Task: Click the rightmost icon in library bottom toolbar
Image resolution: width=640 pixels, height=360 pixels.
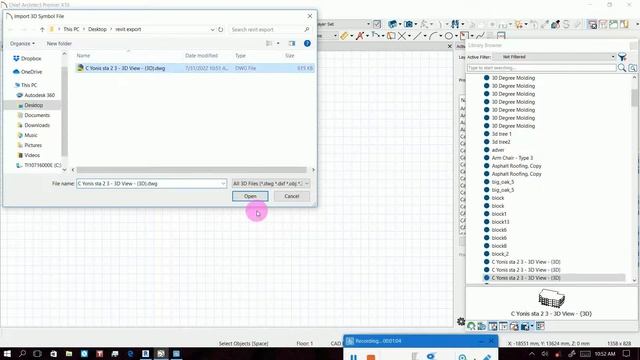Action: 540,326
